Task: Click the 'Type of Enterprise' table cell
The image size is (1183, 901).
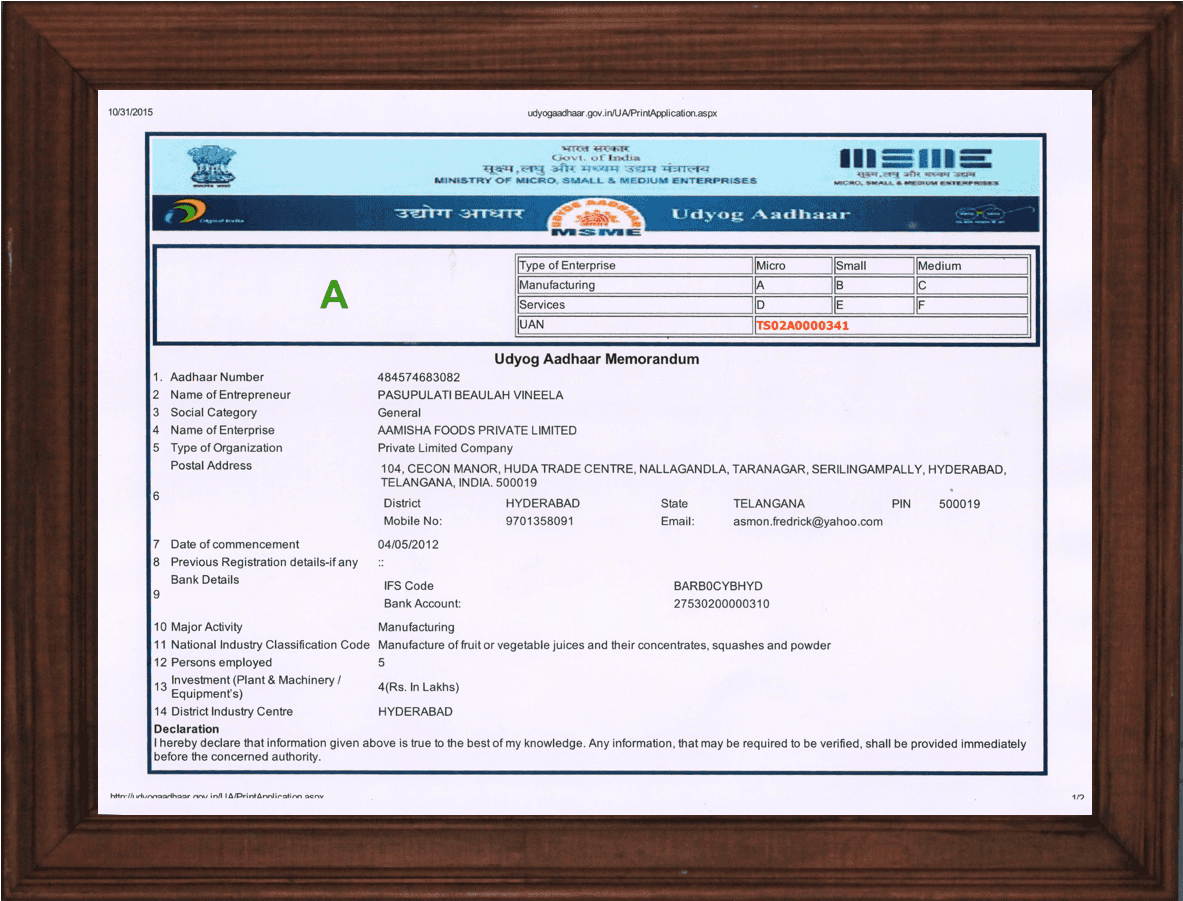Action: [x=635, y=266]
